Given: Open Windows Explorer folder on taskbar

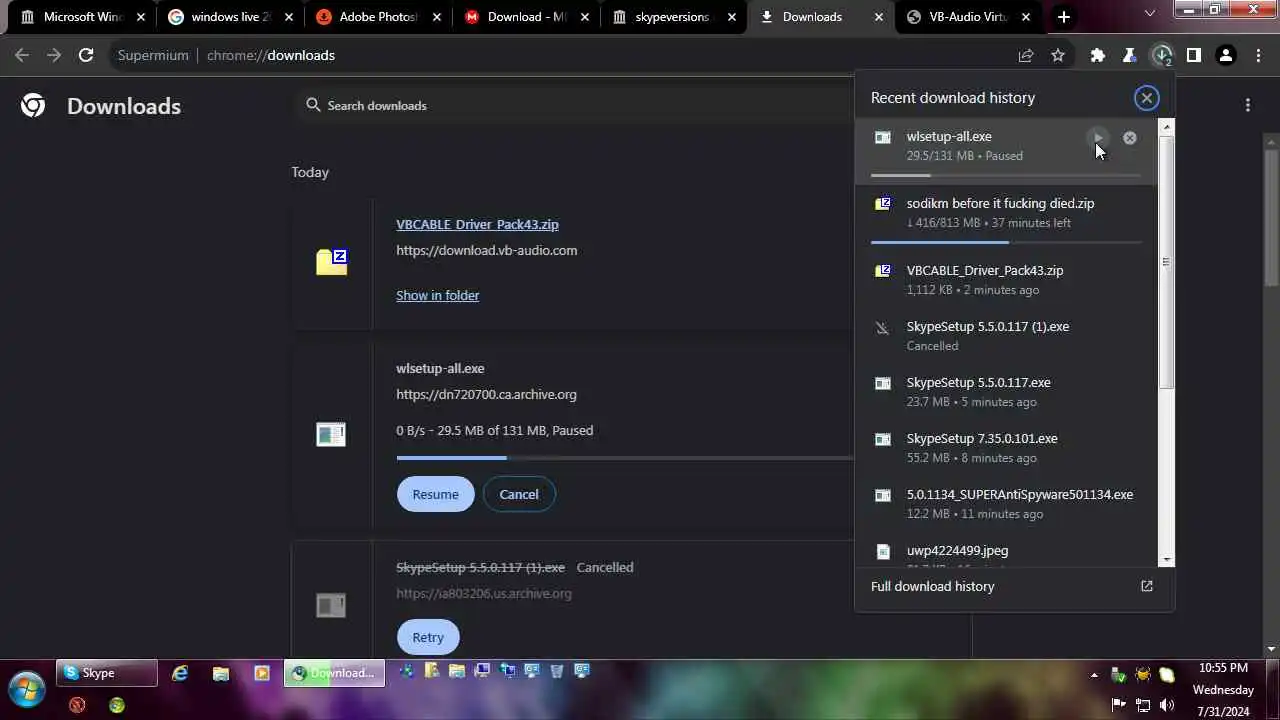Looking at the screenshot, I should tap(221, 673).
